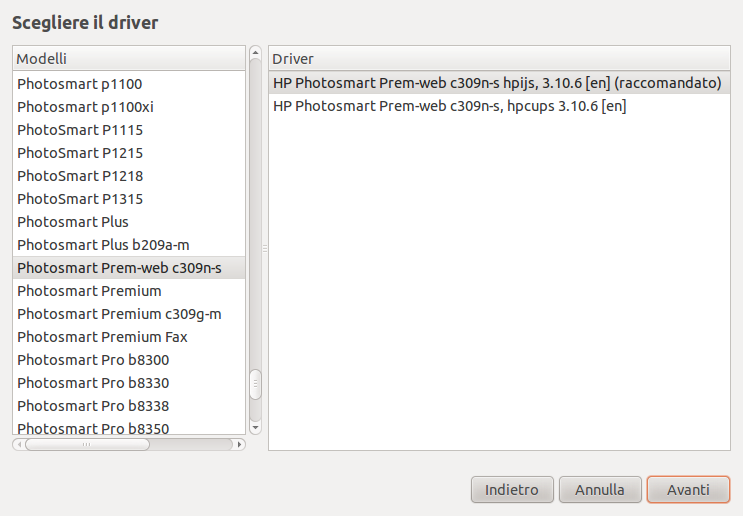Click the models list vertical scrollbar thumb
The image size is (743, 516).
(x=255, y=384)
